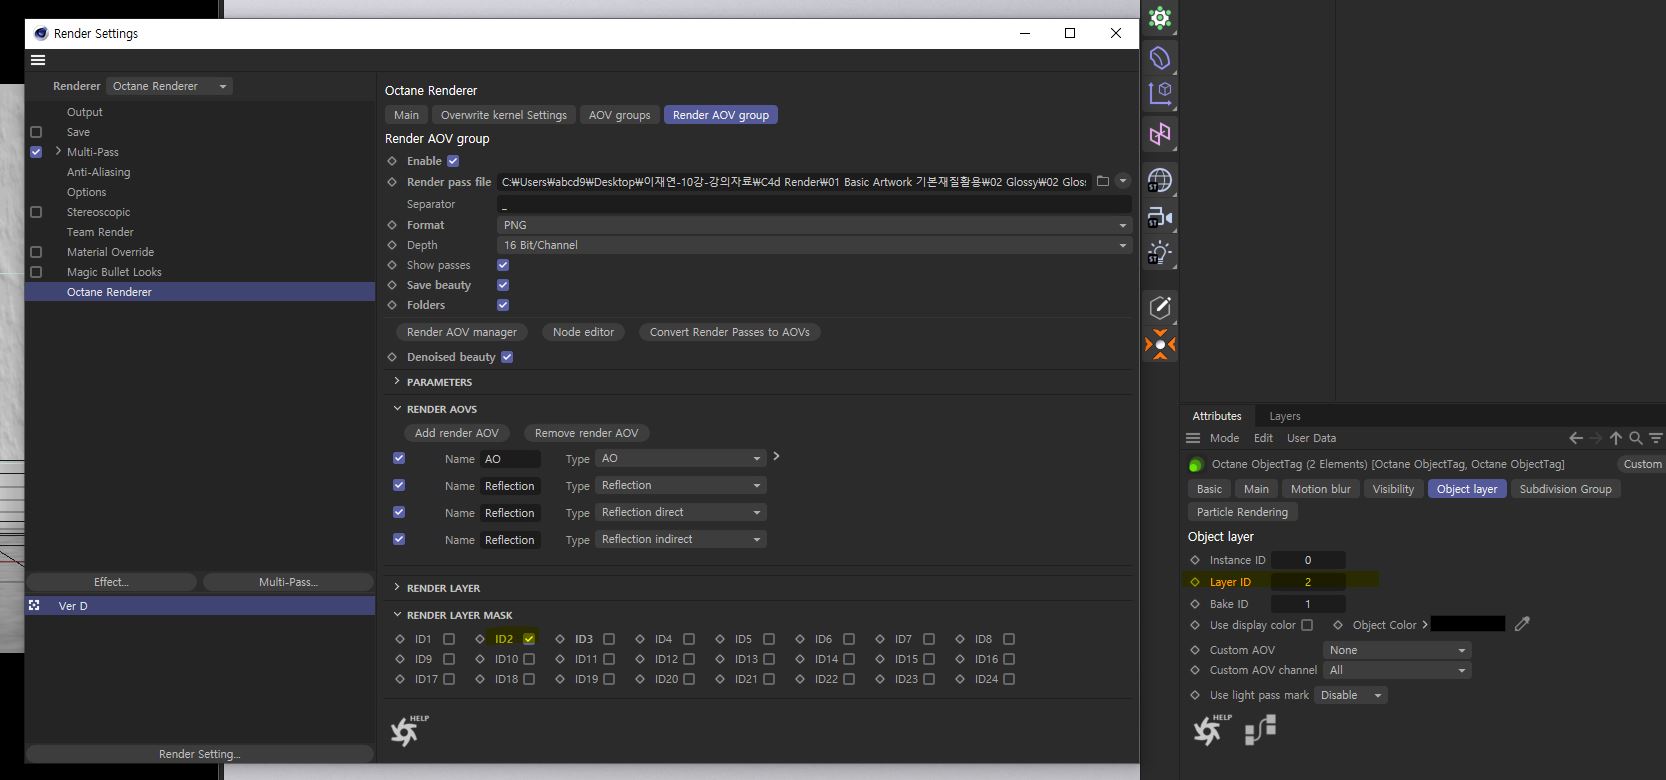This screenshot has height=780, width=1666.
Task: Open the Renderer dropdown showing Octane Renderer
Action: 169,86
